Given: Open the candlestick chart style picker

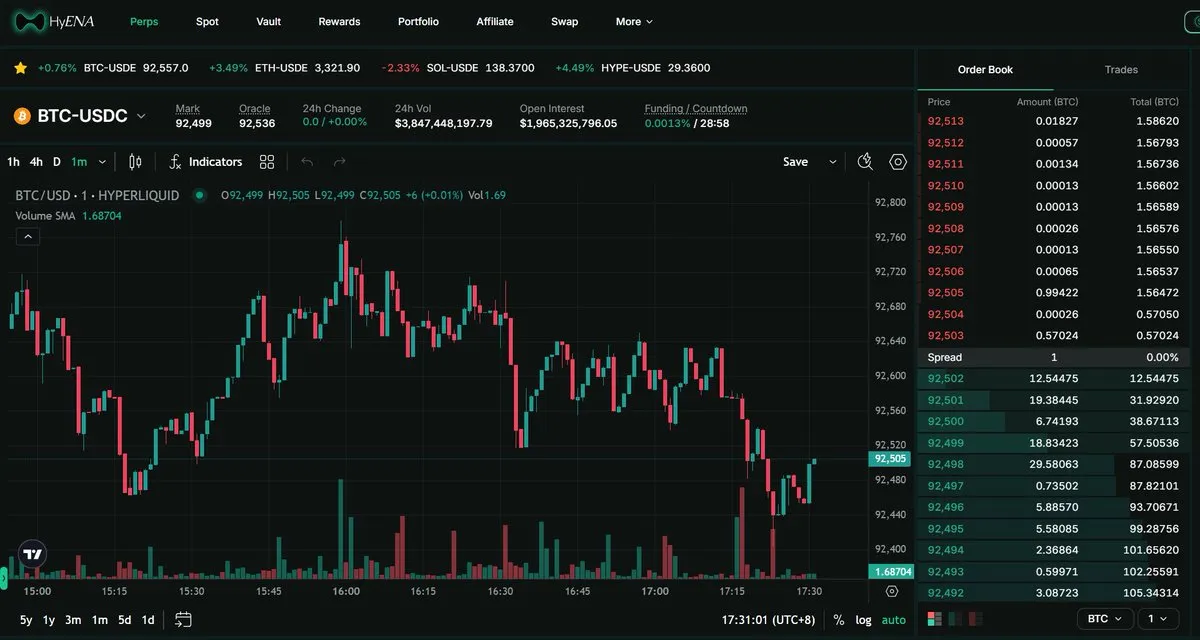Looking at the screenshot, I should pyautogui.click(x=136, y=162).
